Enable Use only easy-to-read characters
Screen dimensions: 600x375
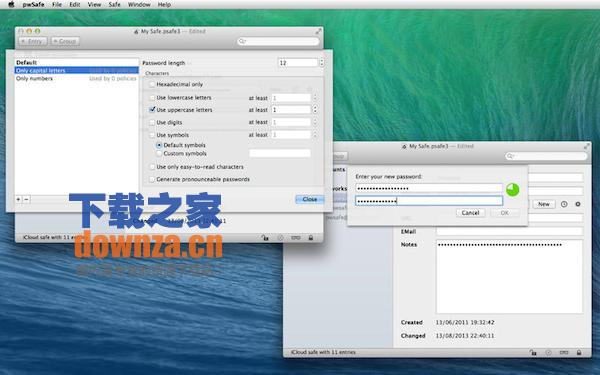click(x=152, y=167)
